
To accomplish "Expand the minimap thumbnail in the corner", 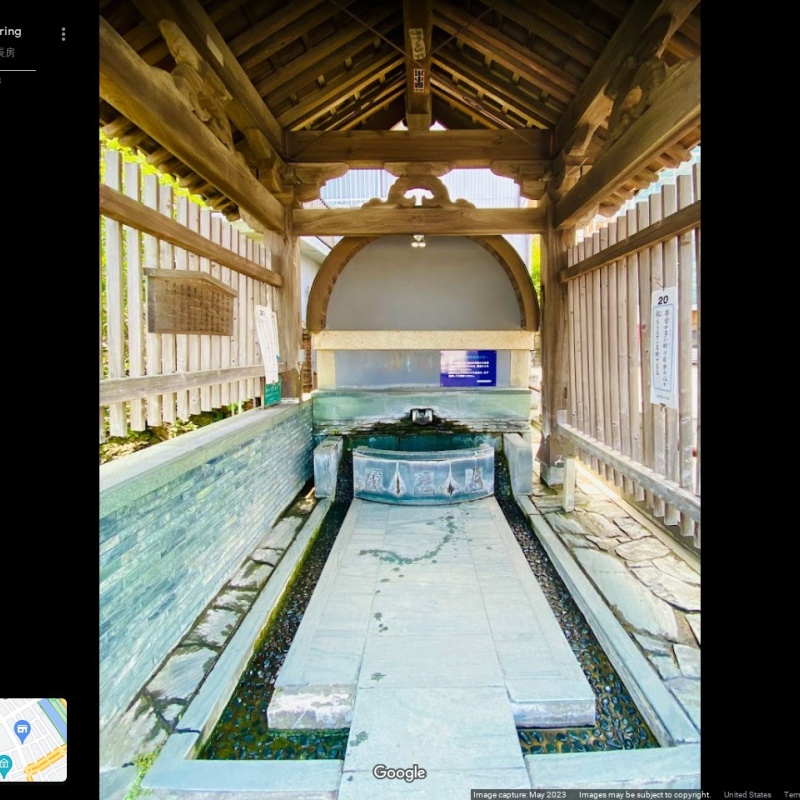I will pyautogui.click(x=33, y=740).
